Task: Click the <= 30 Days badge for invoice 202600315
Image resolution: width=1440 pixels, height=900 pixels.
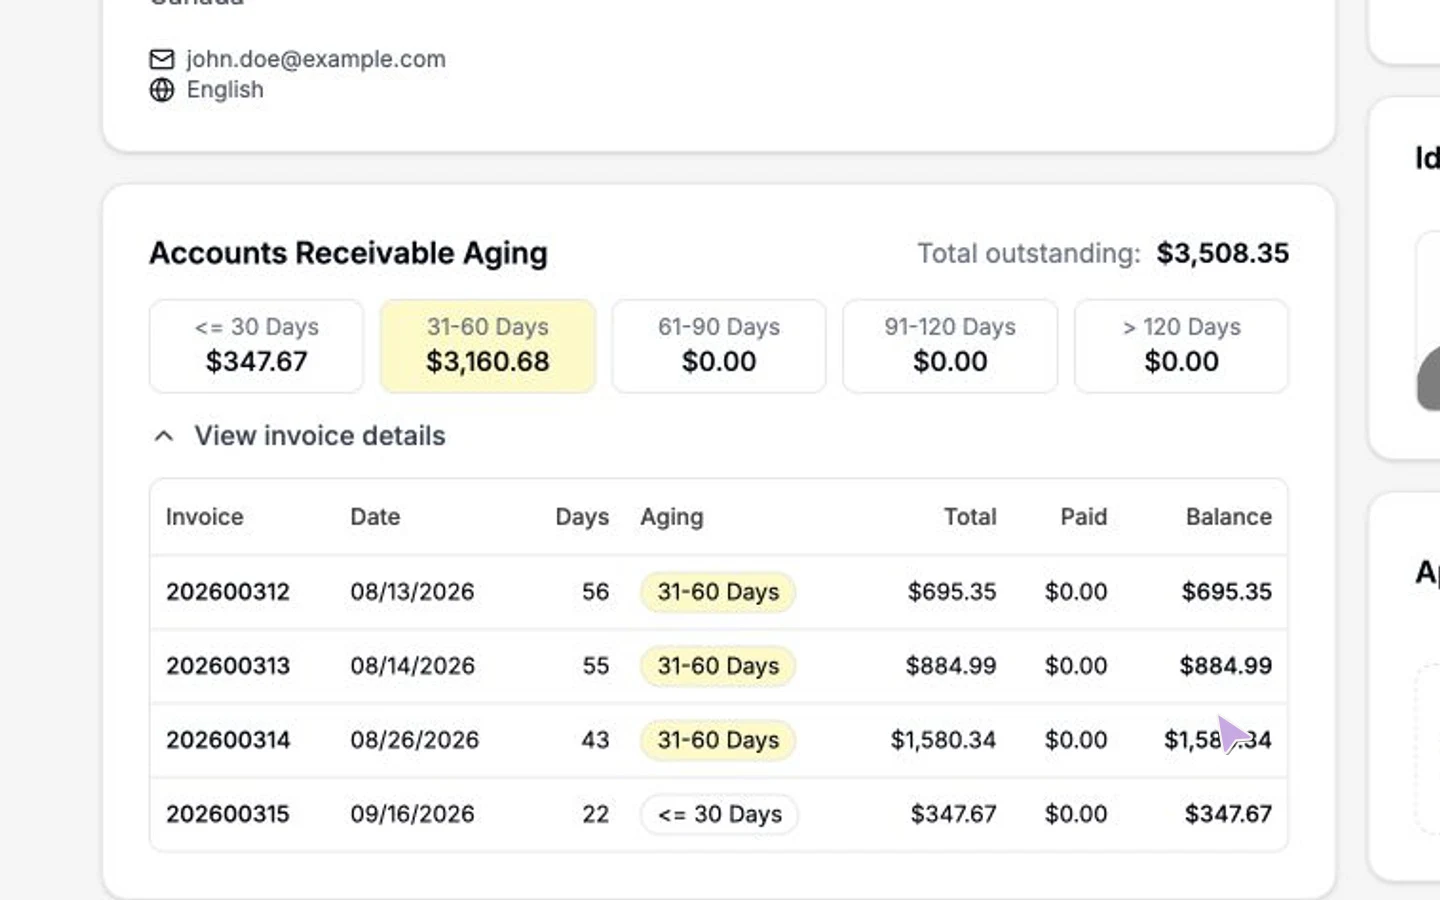Action: click(720, 814)
